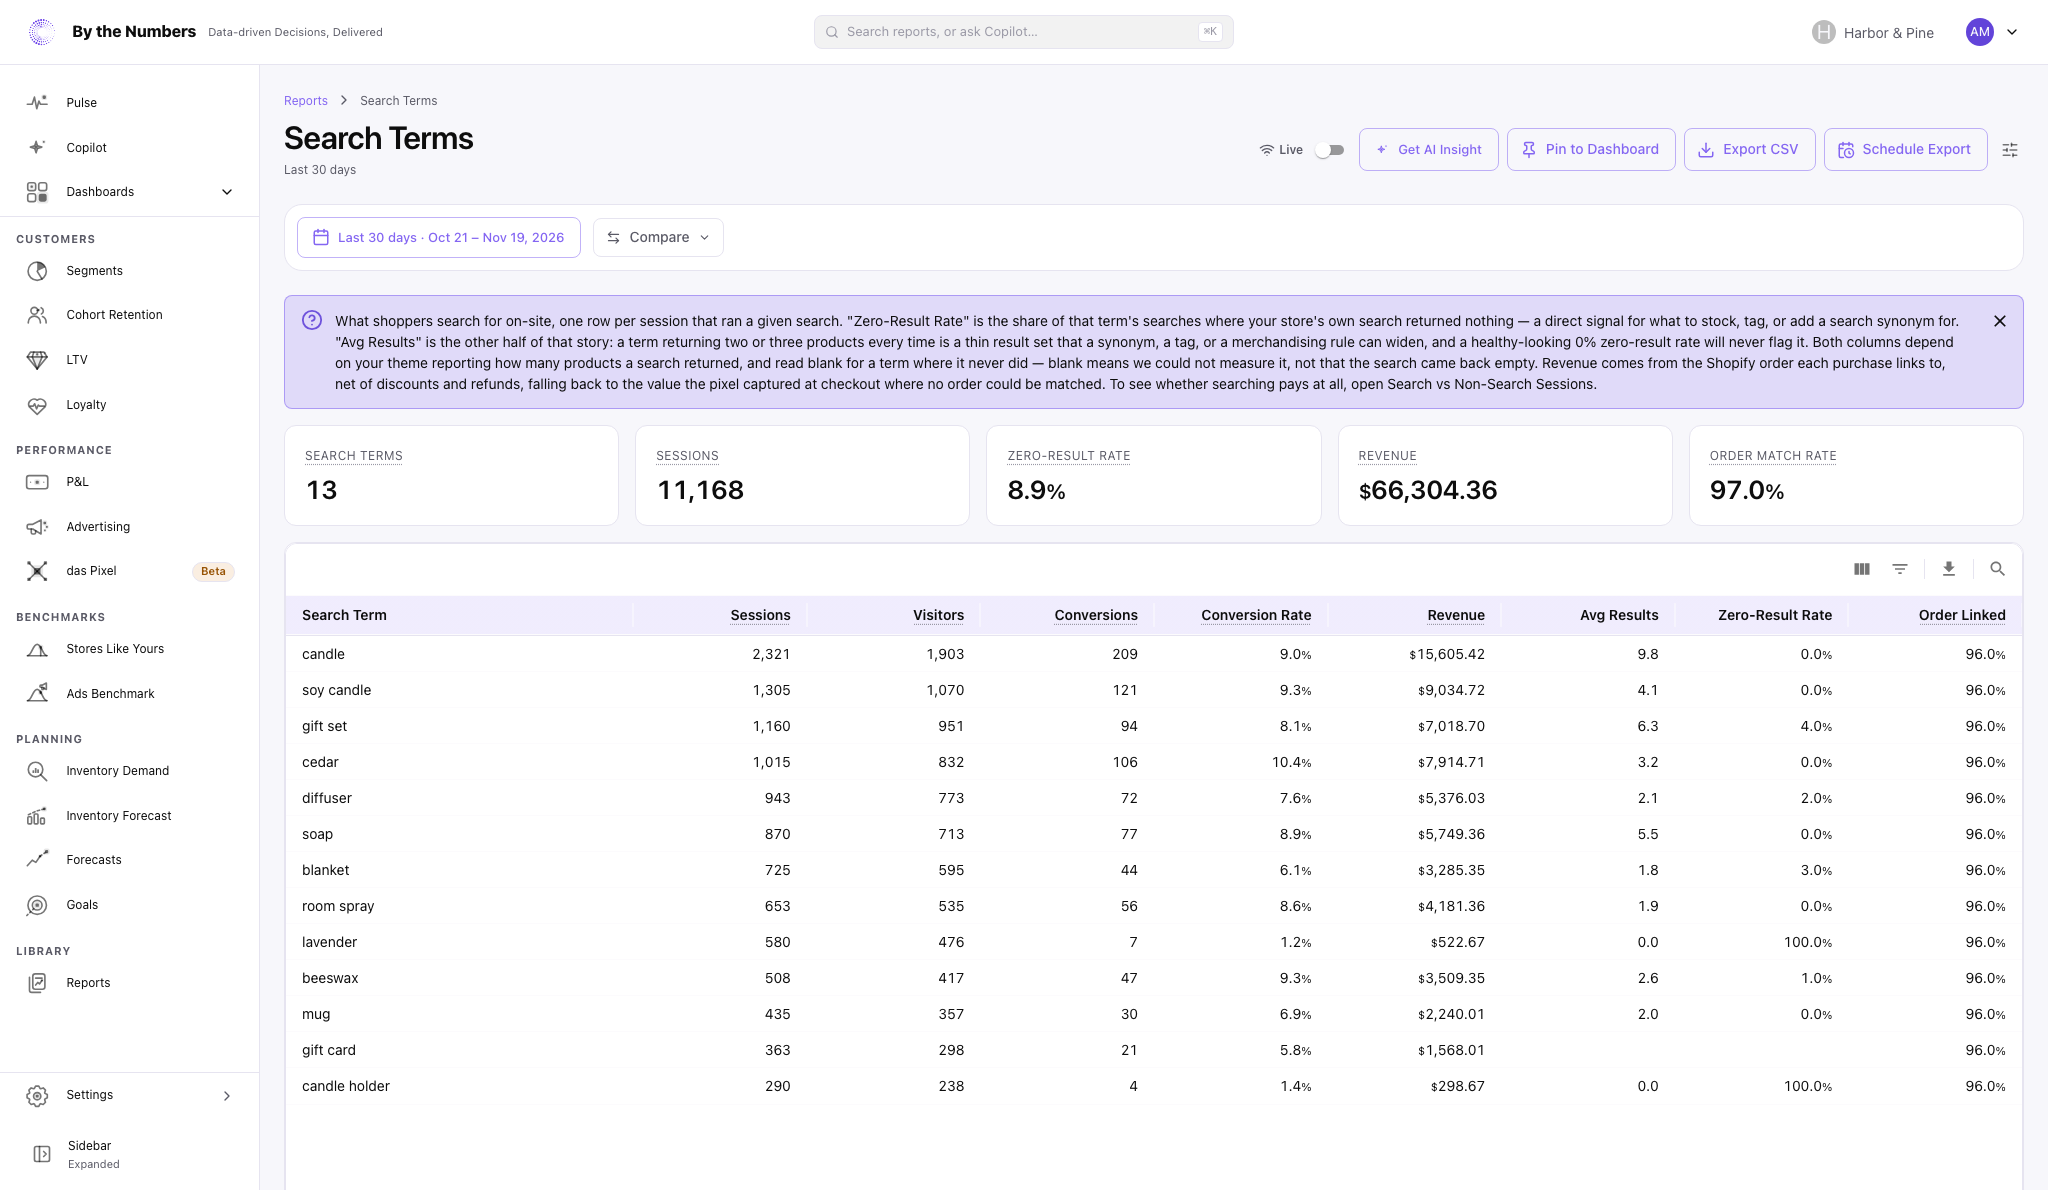Click the "lavender" search term row
The image size is (2048, 1190).
click(1153, 942)
